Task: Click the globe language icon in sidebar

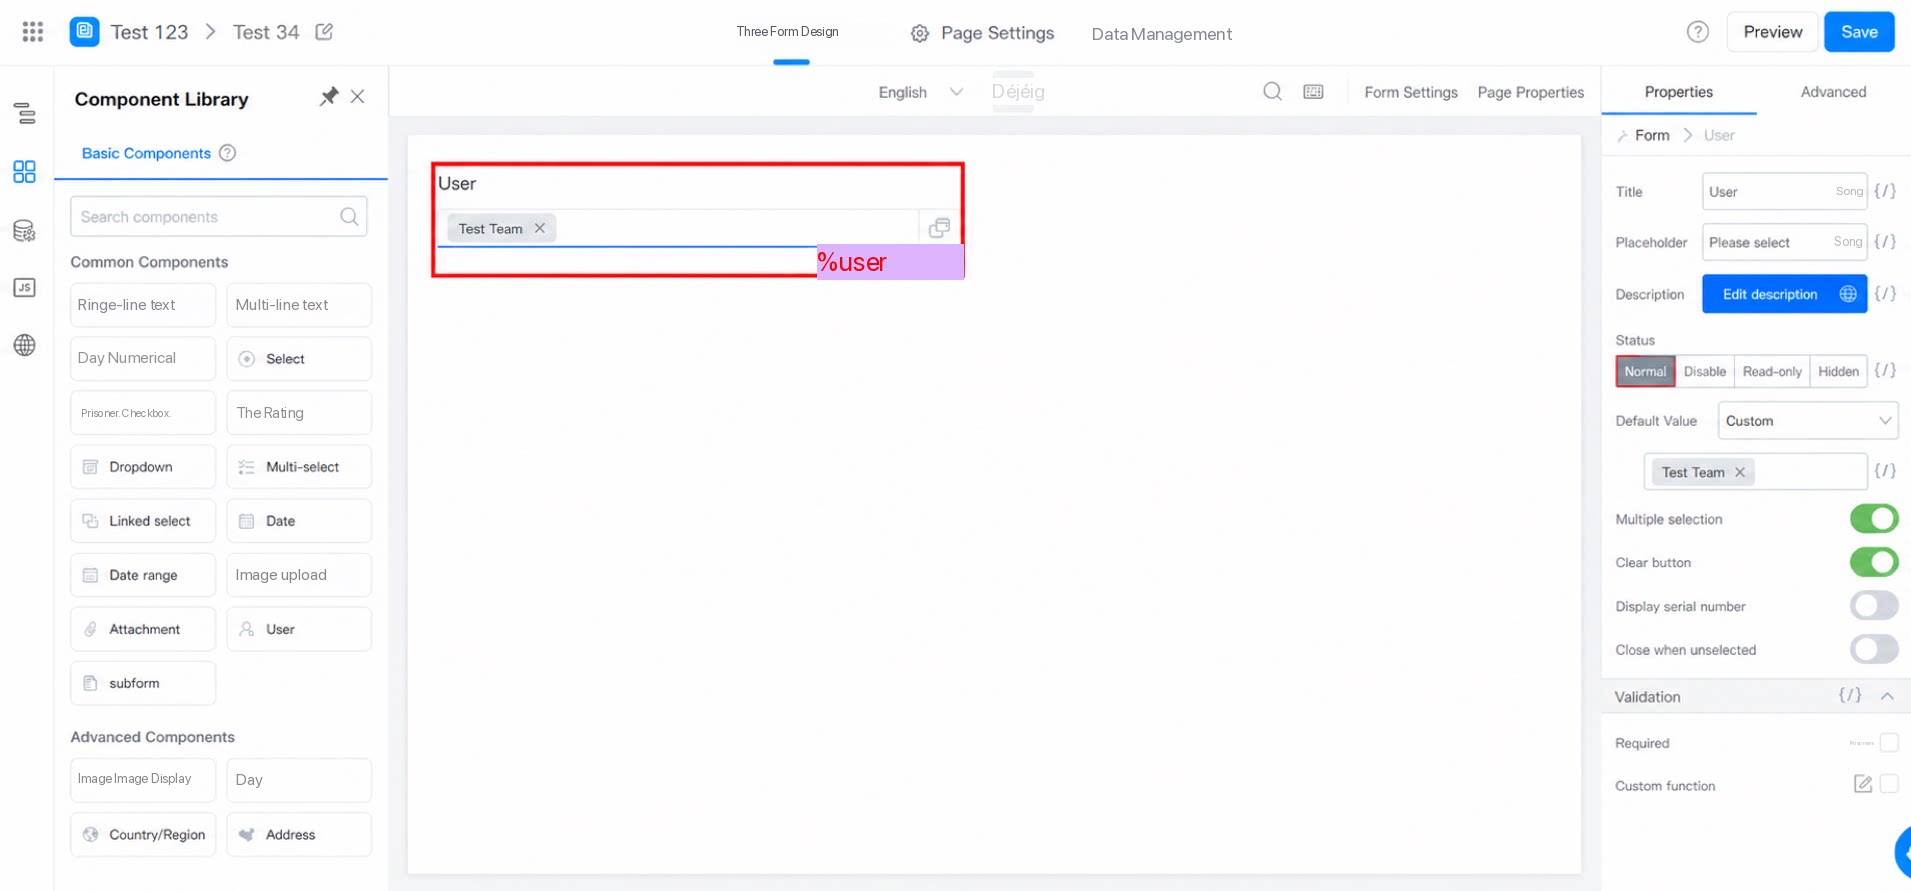Action: click(x=25, y=345)
